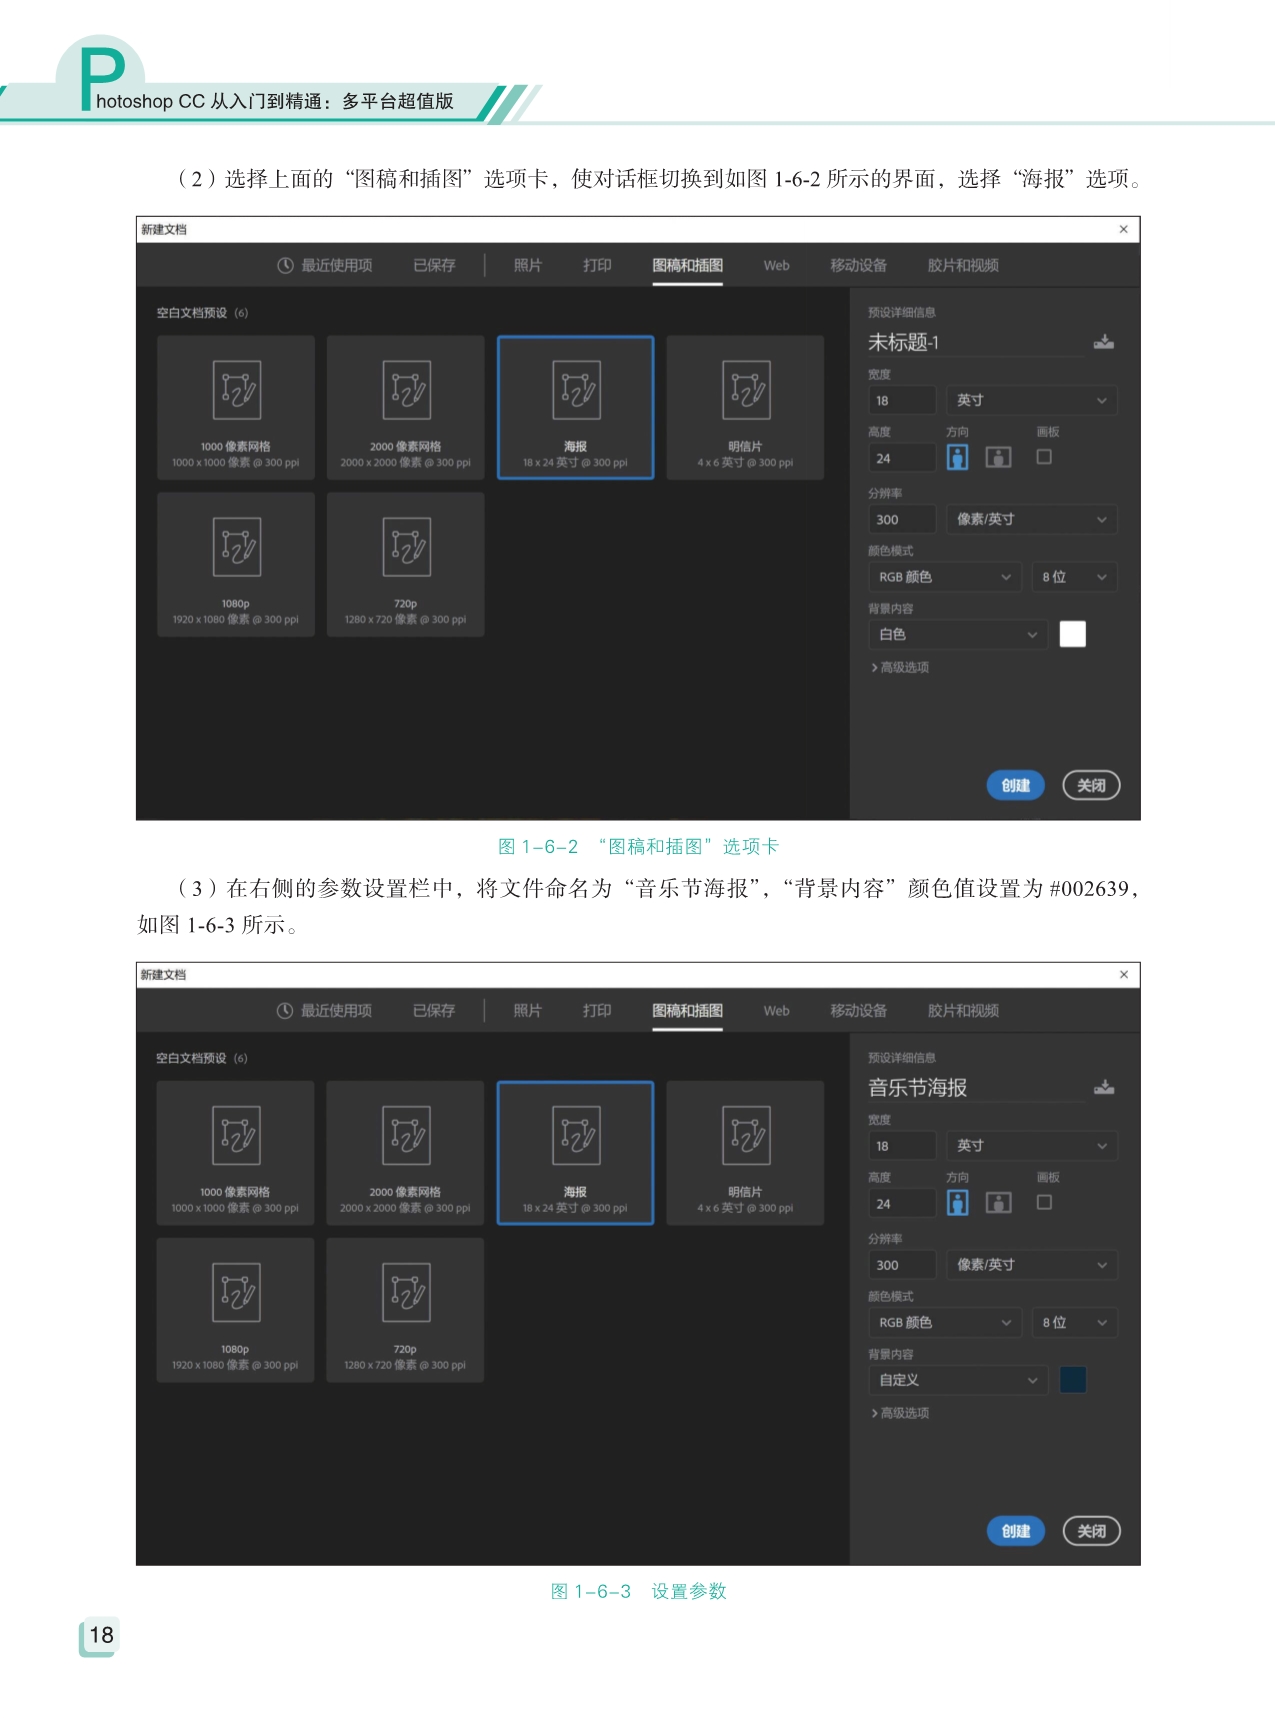Select portrait orientation toggle in 未标题-1 dialog

coord(957,458)
